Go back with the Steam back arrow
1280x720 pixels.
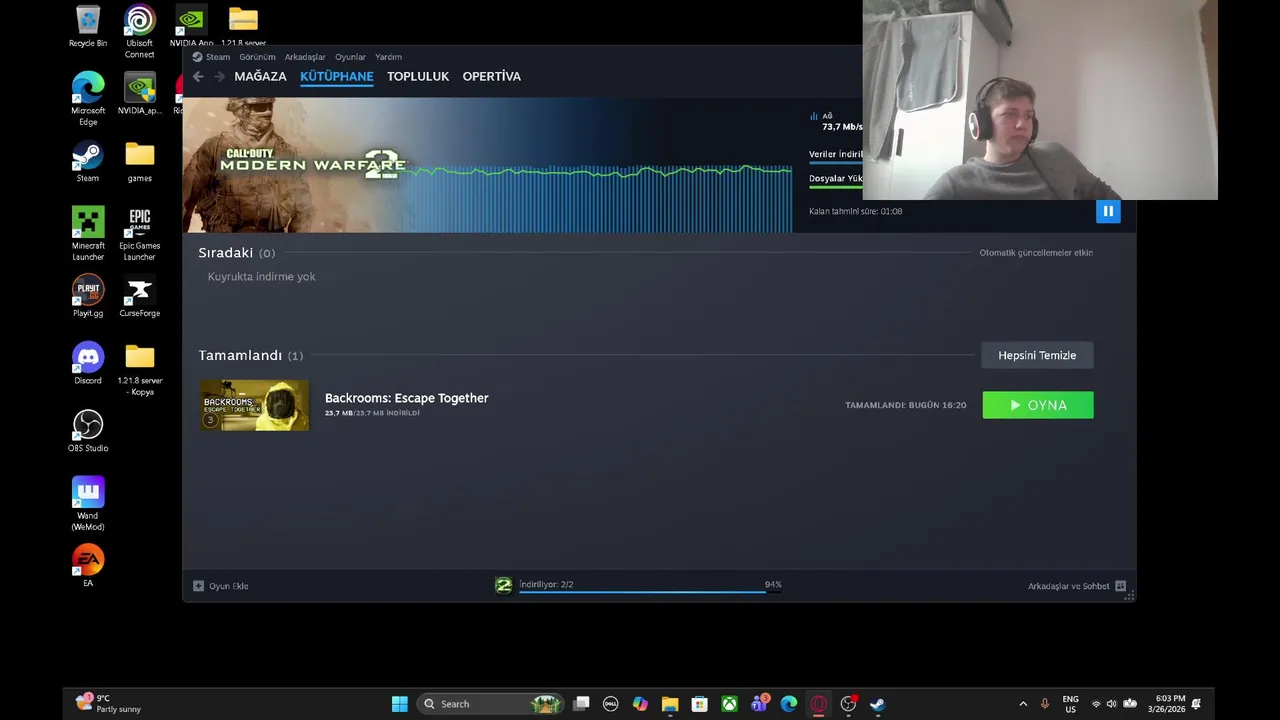click(198, 76)
